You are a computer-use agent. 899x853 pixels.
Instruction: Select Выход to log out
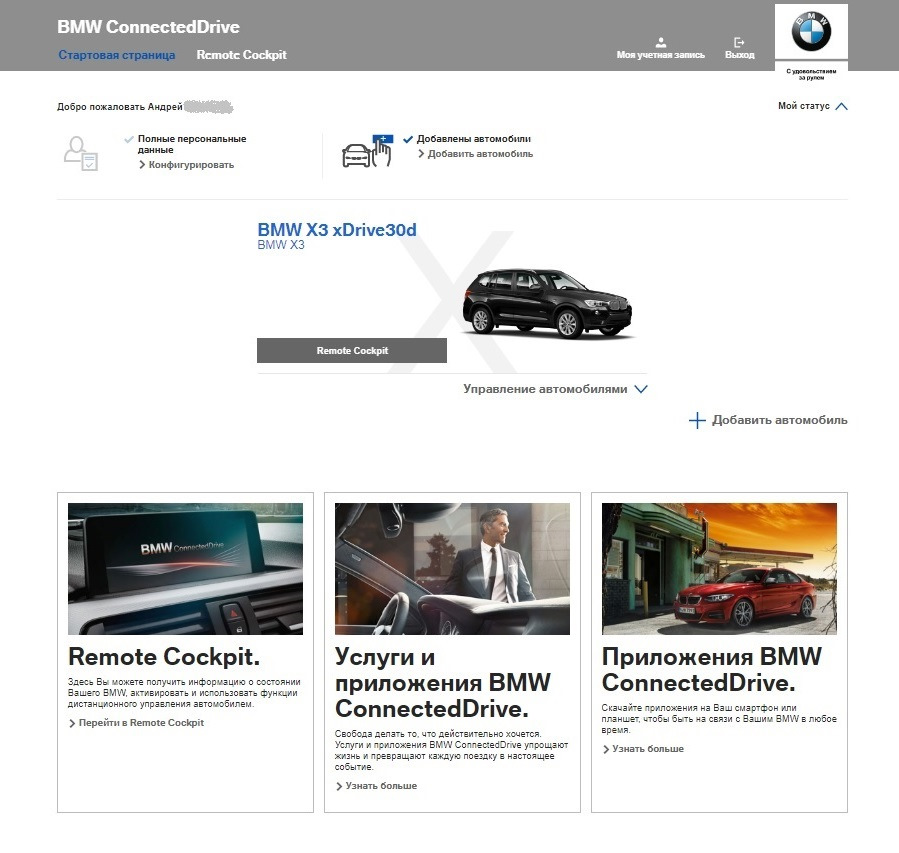[x=740, y=55]
